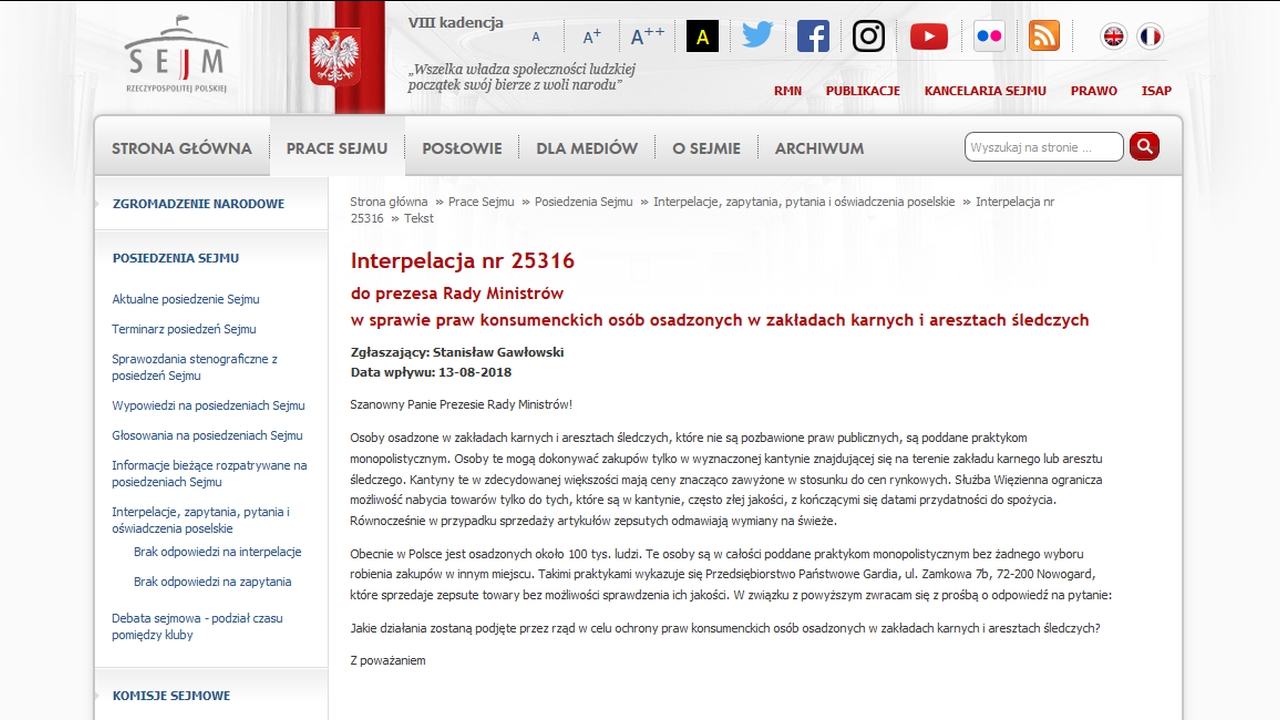
Task: Click breadcrumb 'Strona główna'
Action: pos(389,202)
